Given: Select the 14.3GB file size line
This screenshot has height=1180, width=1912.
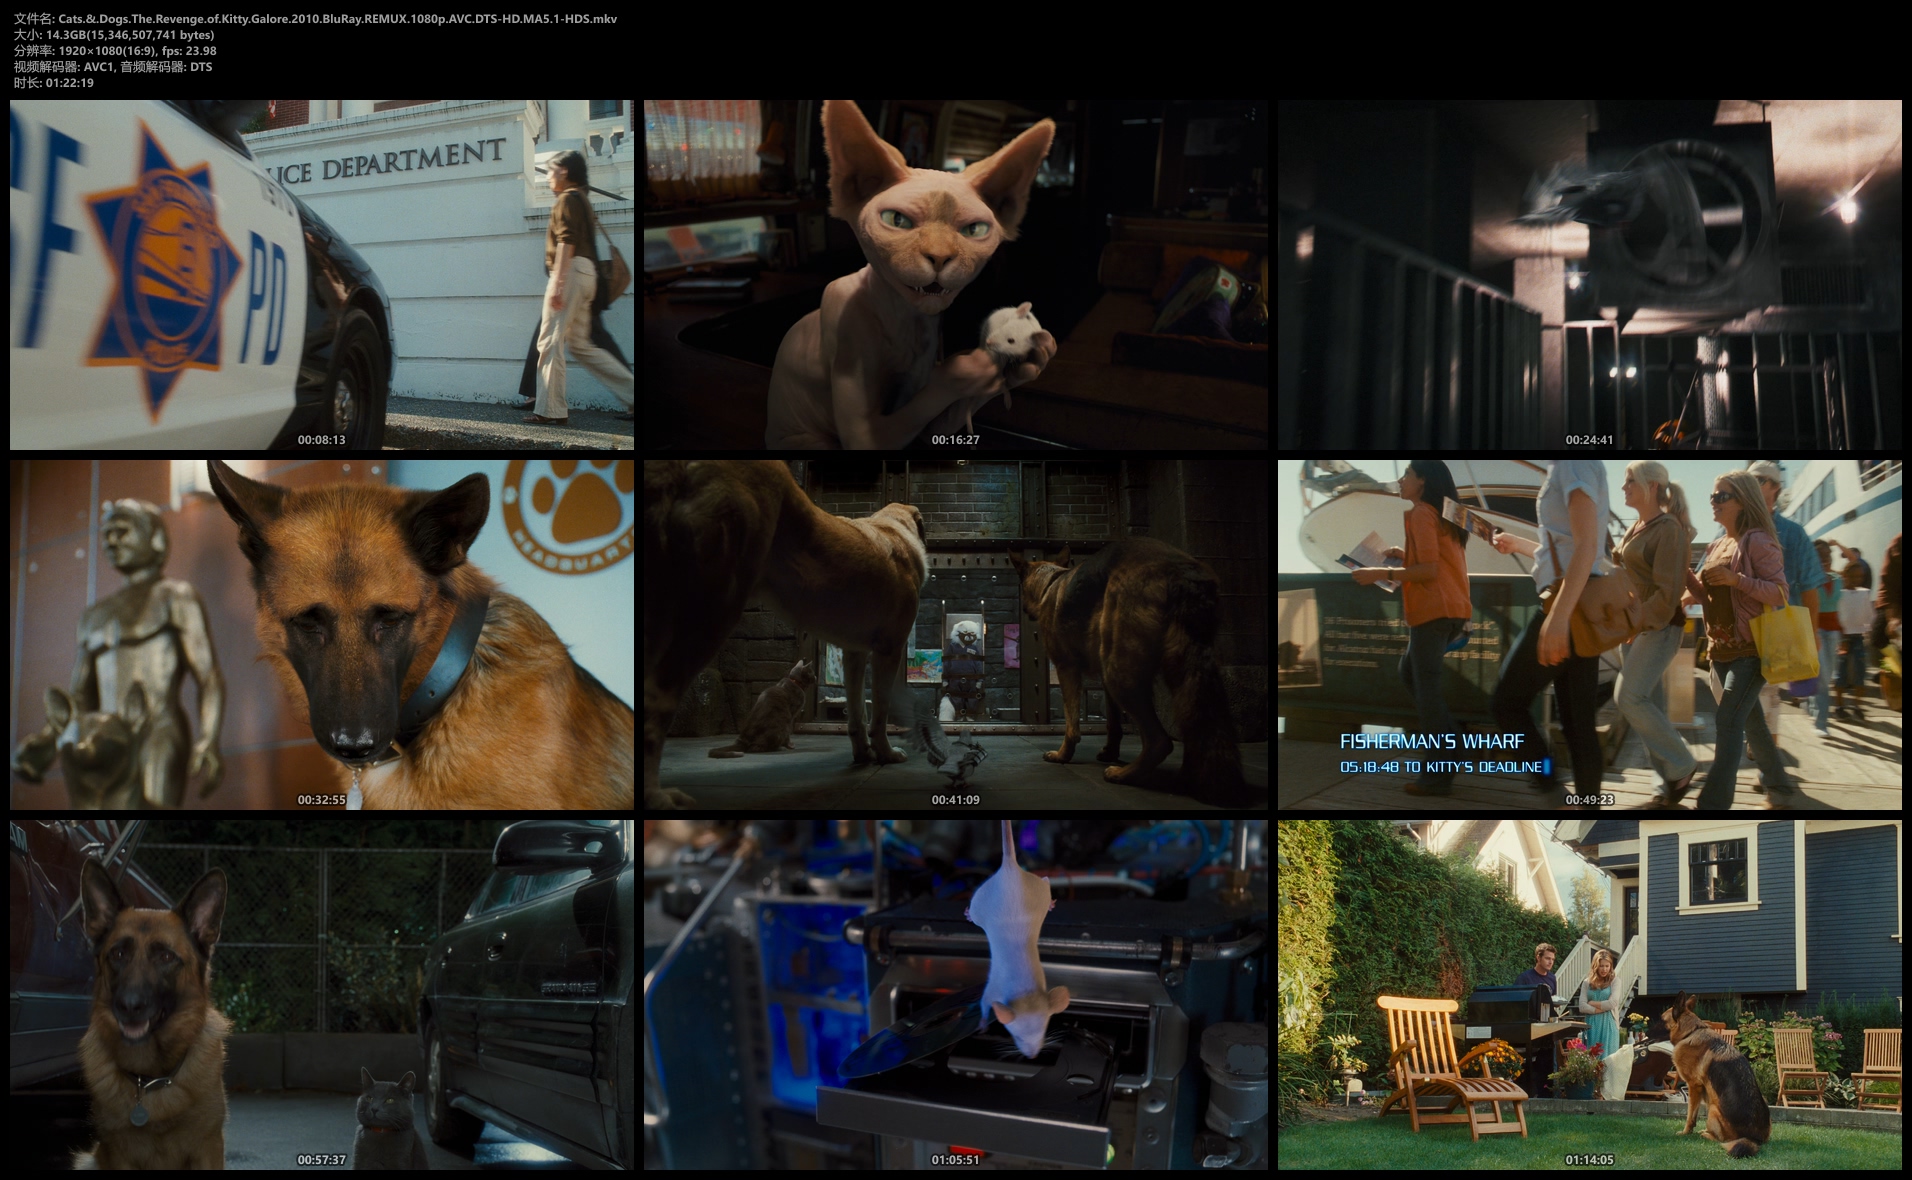Looking at the screenshot, I should 114,35.
